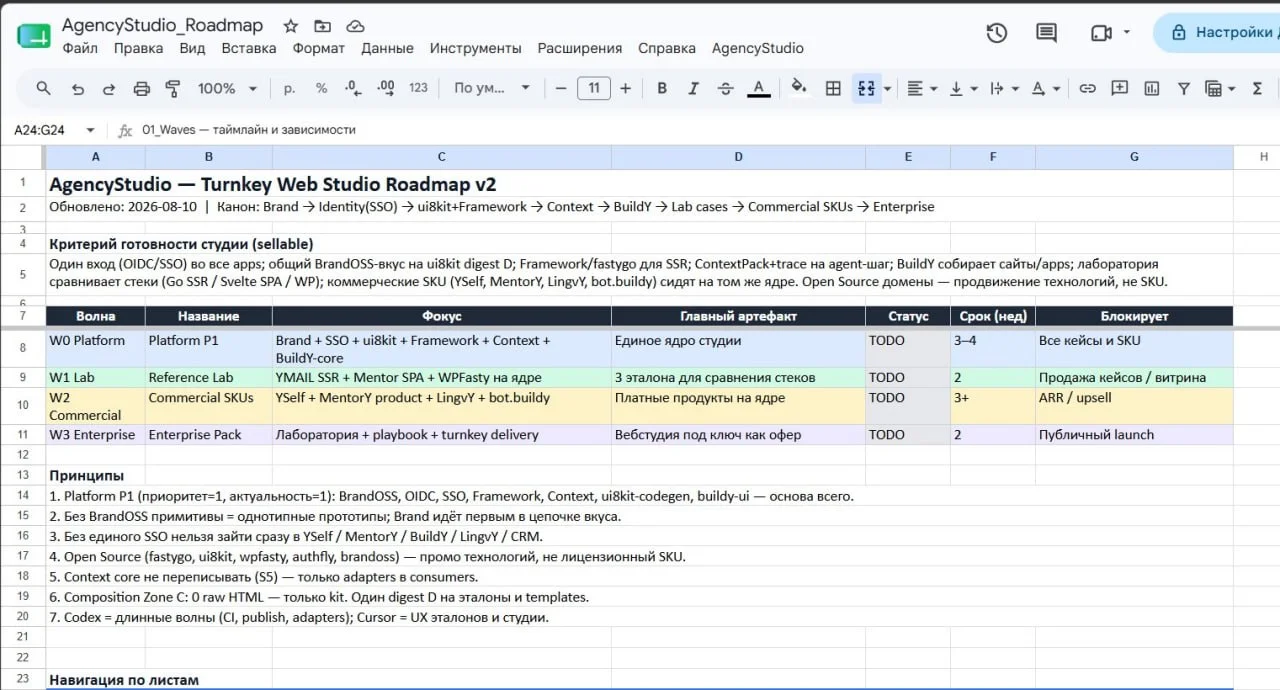
Task: Click the Redo arrow icon
Action: (109, 88)
